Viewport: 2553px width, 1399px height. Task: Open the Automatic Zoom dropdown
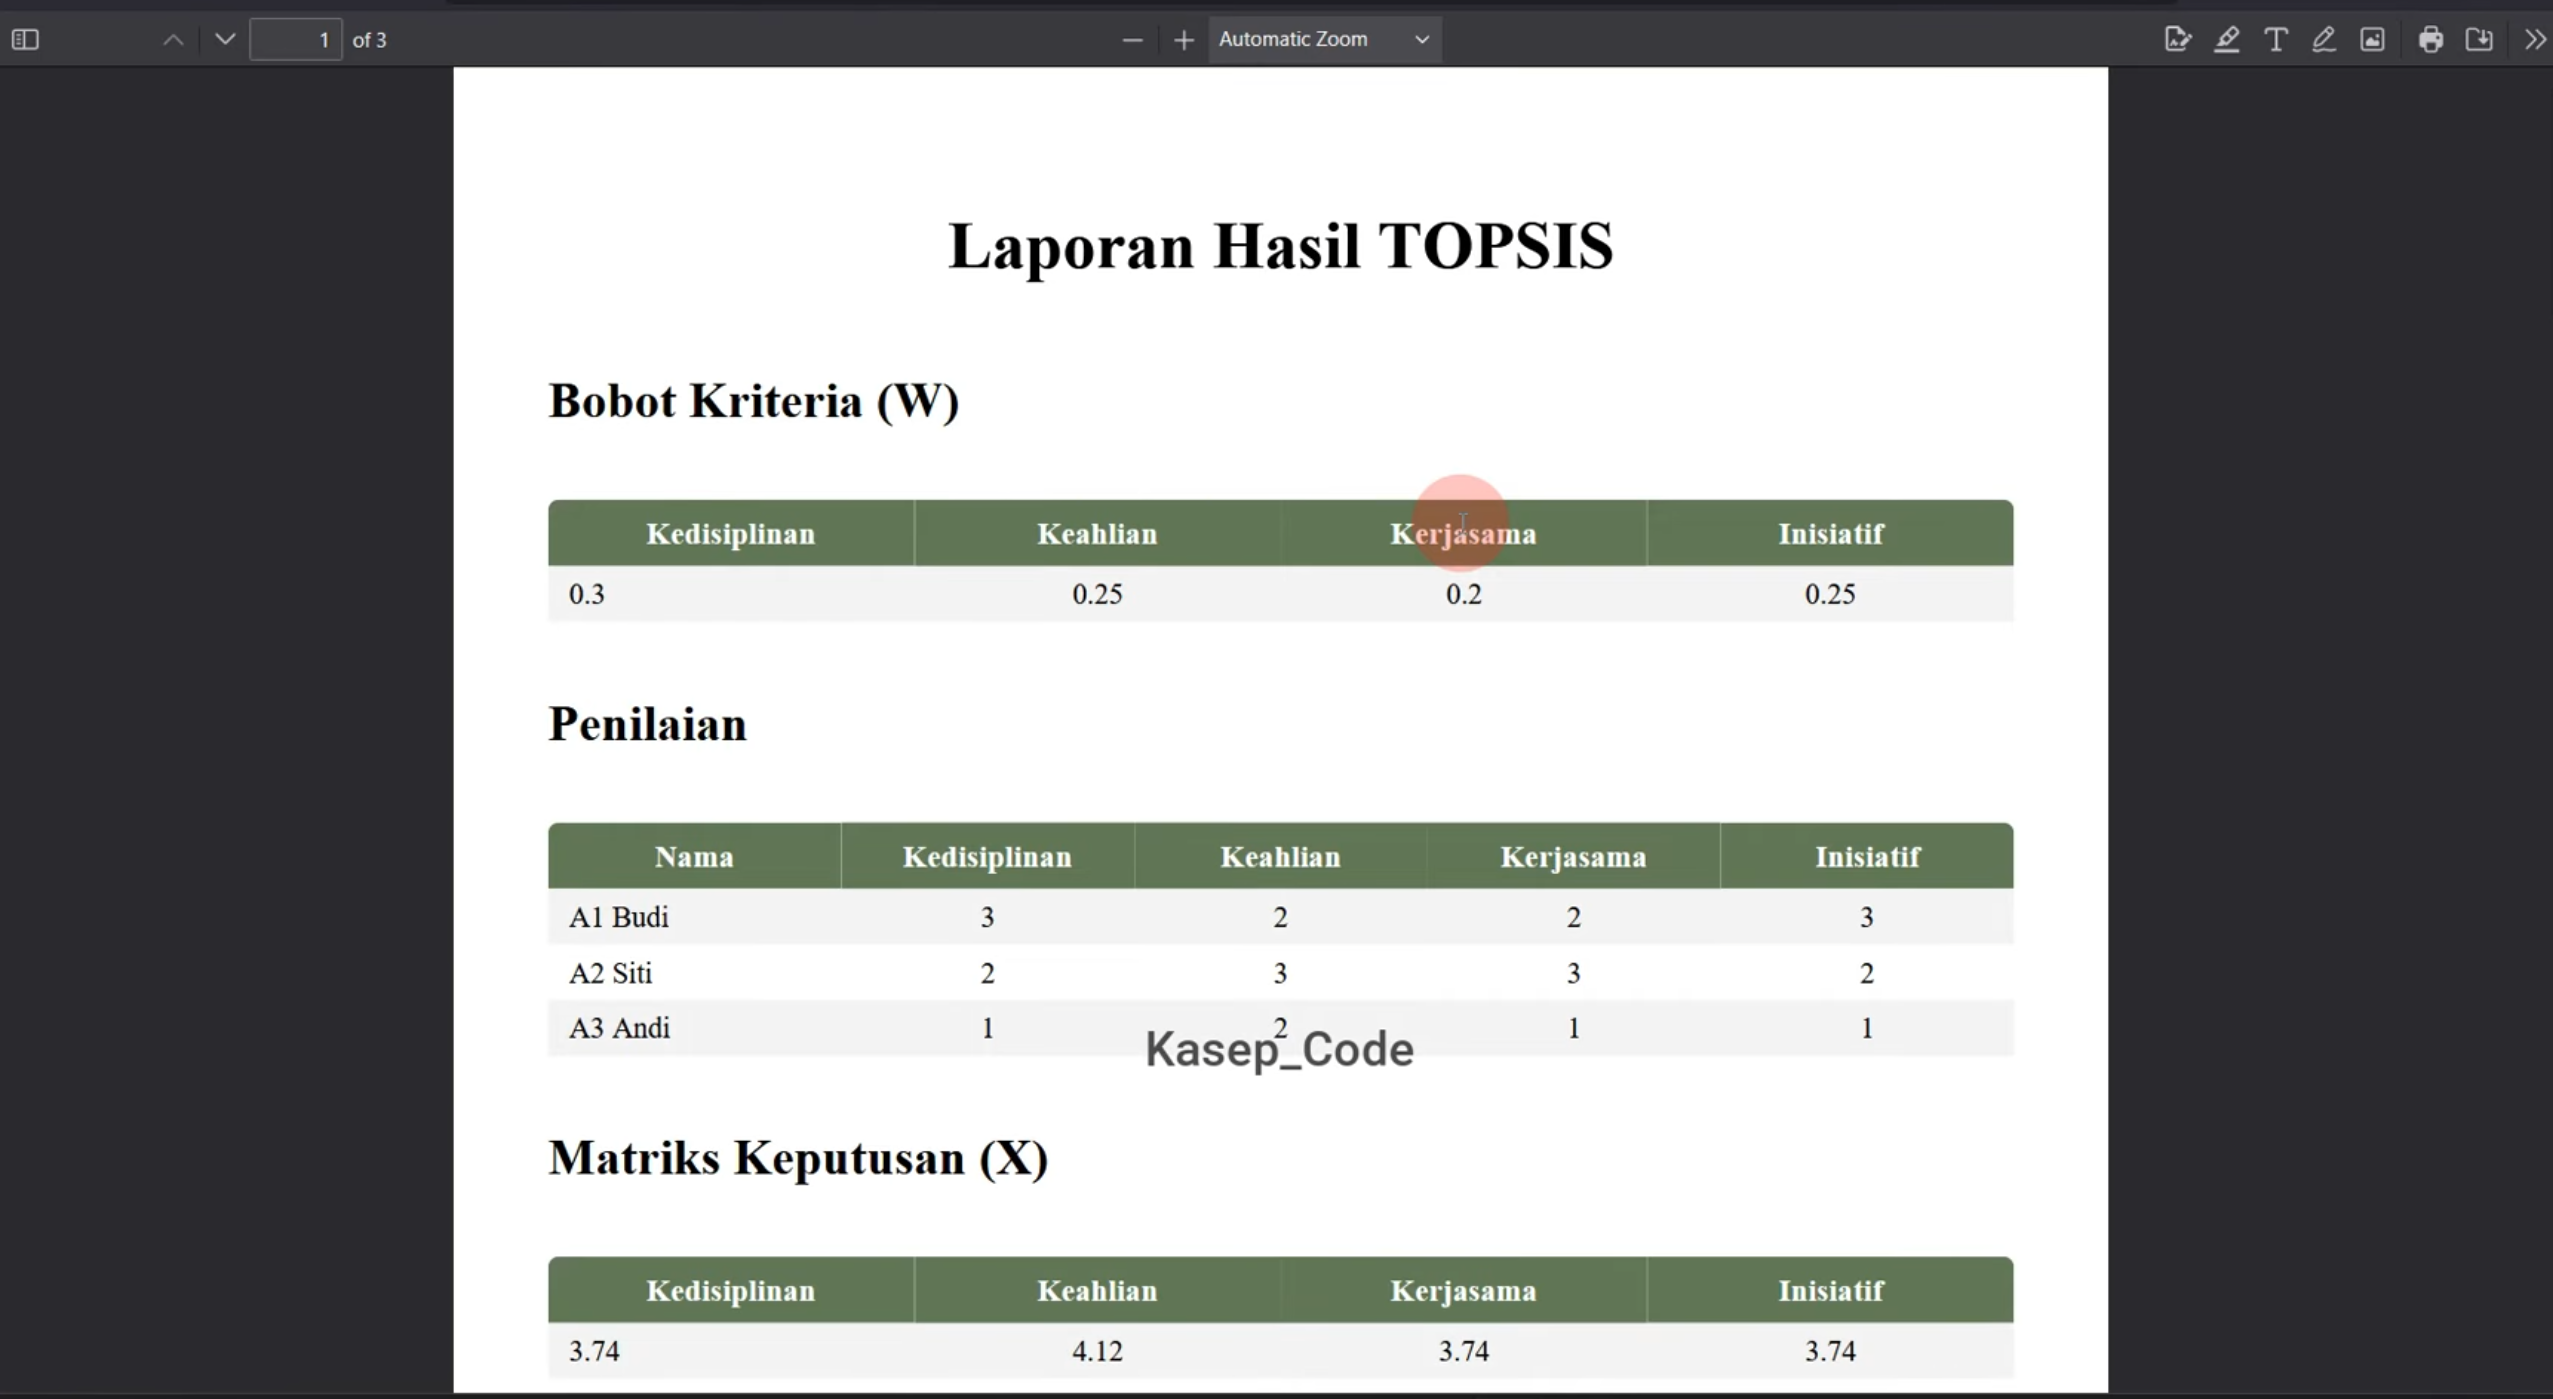1324,40
